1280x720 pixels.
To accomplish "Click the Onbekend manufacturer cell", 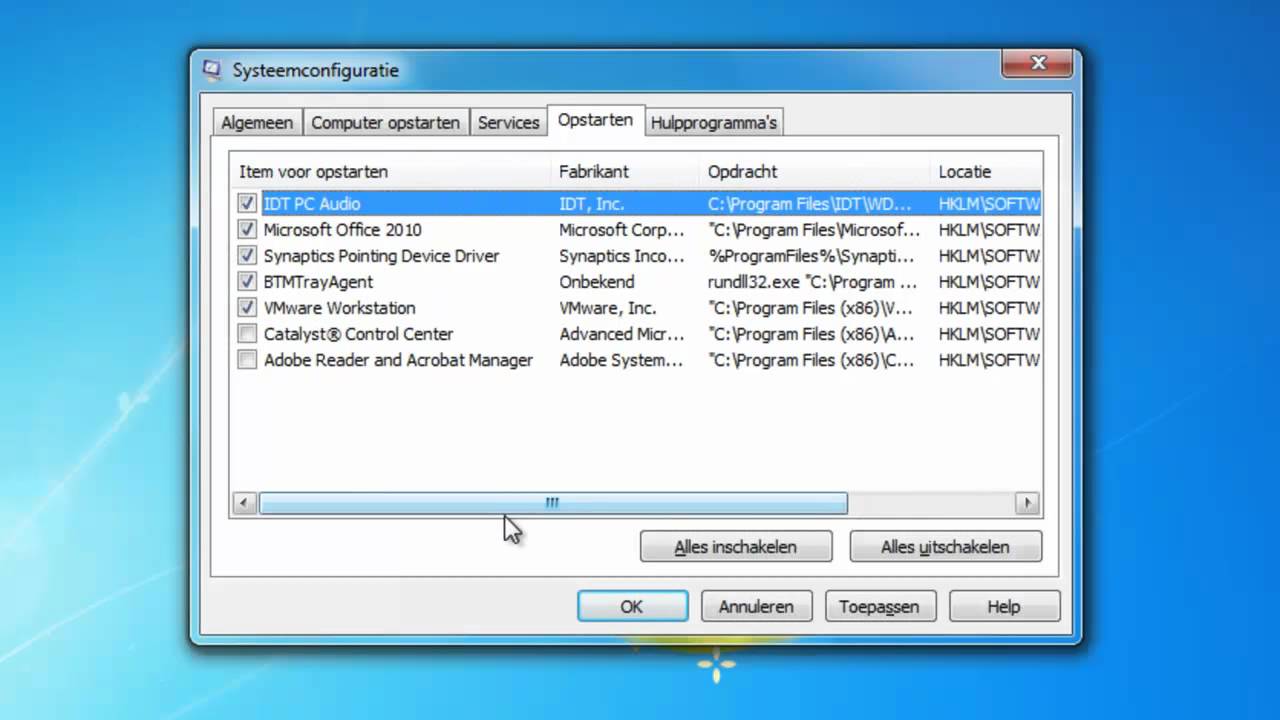I will click(x=597, y=282).
